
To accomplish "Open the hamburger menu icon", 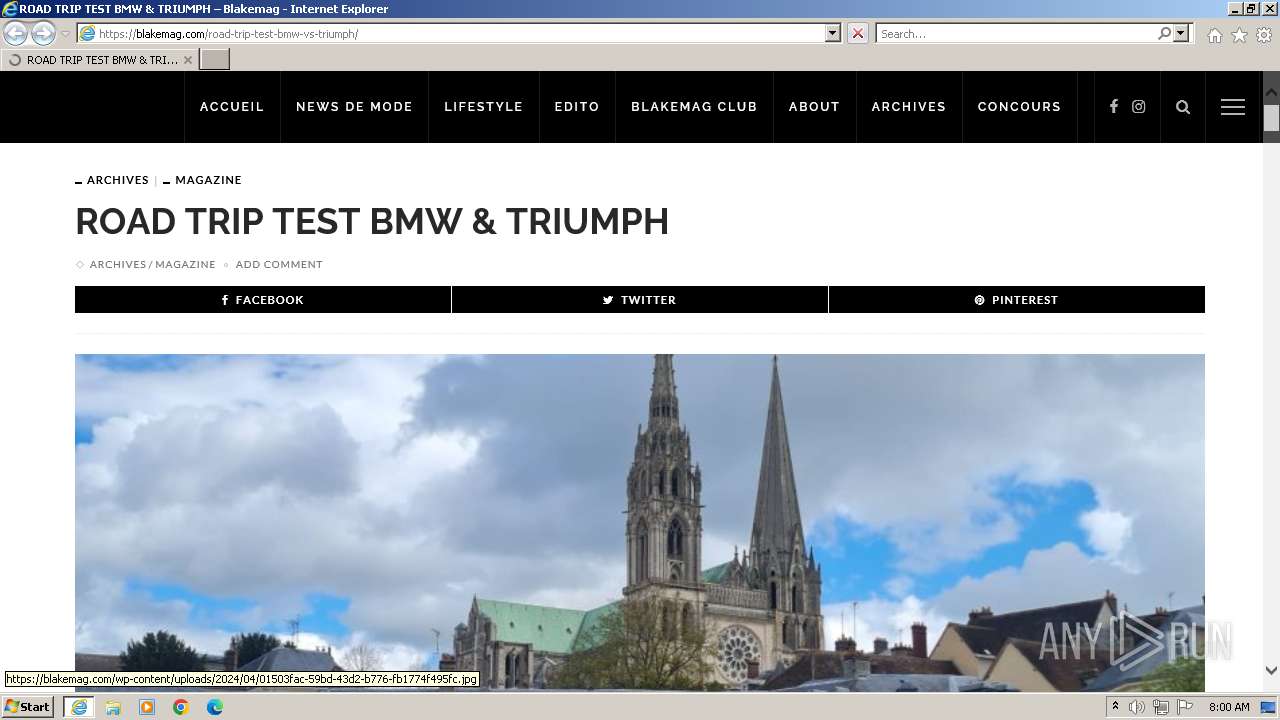I will pyautogui.click(x=1233, y=107).
